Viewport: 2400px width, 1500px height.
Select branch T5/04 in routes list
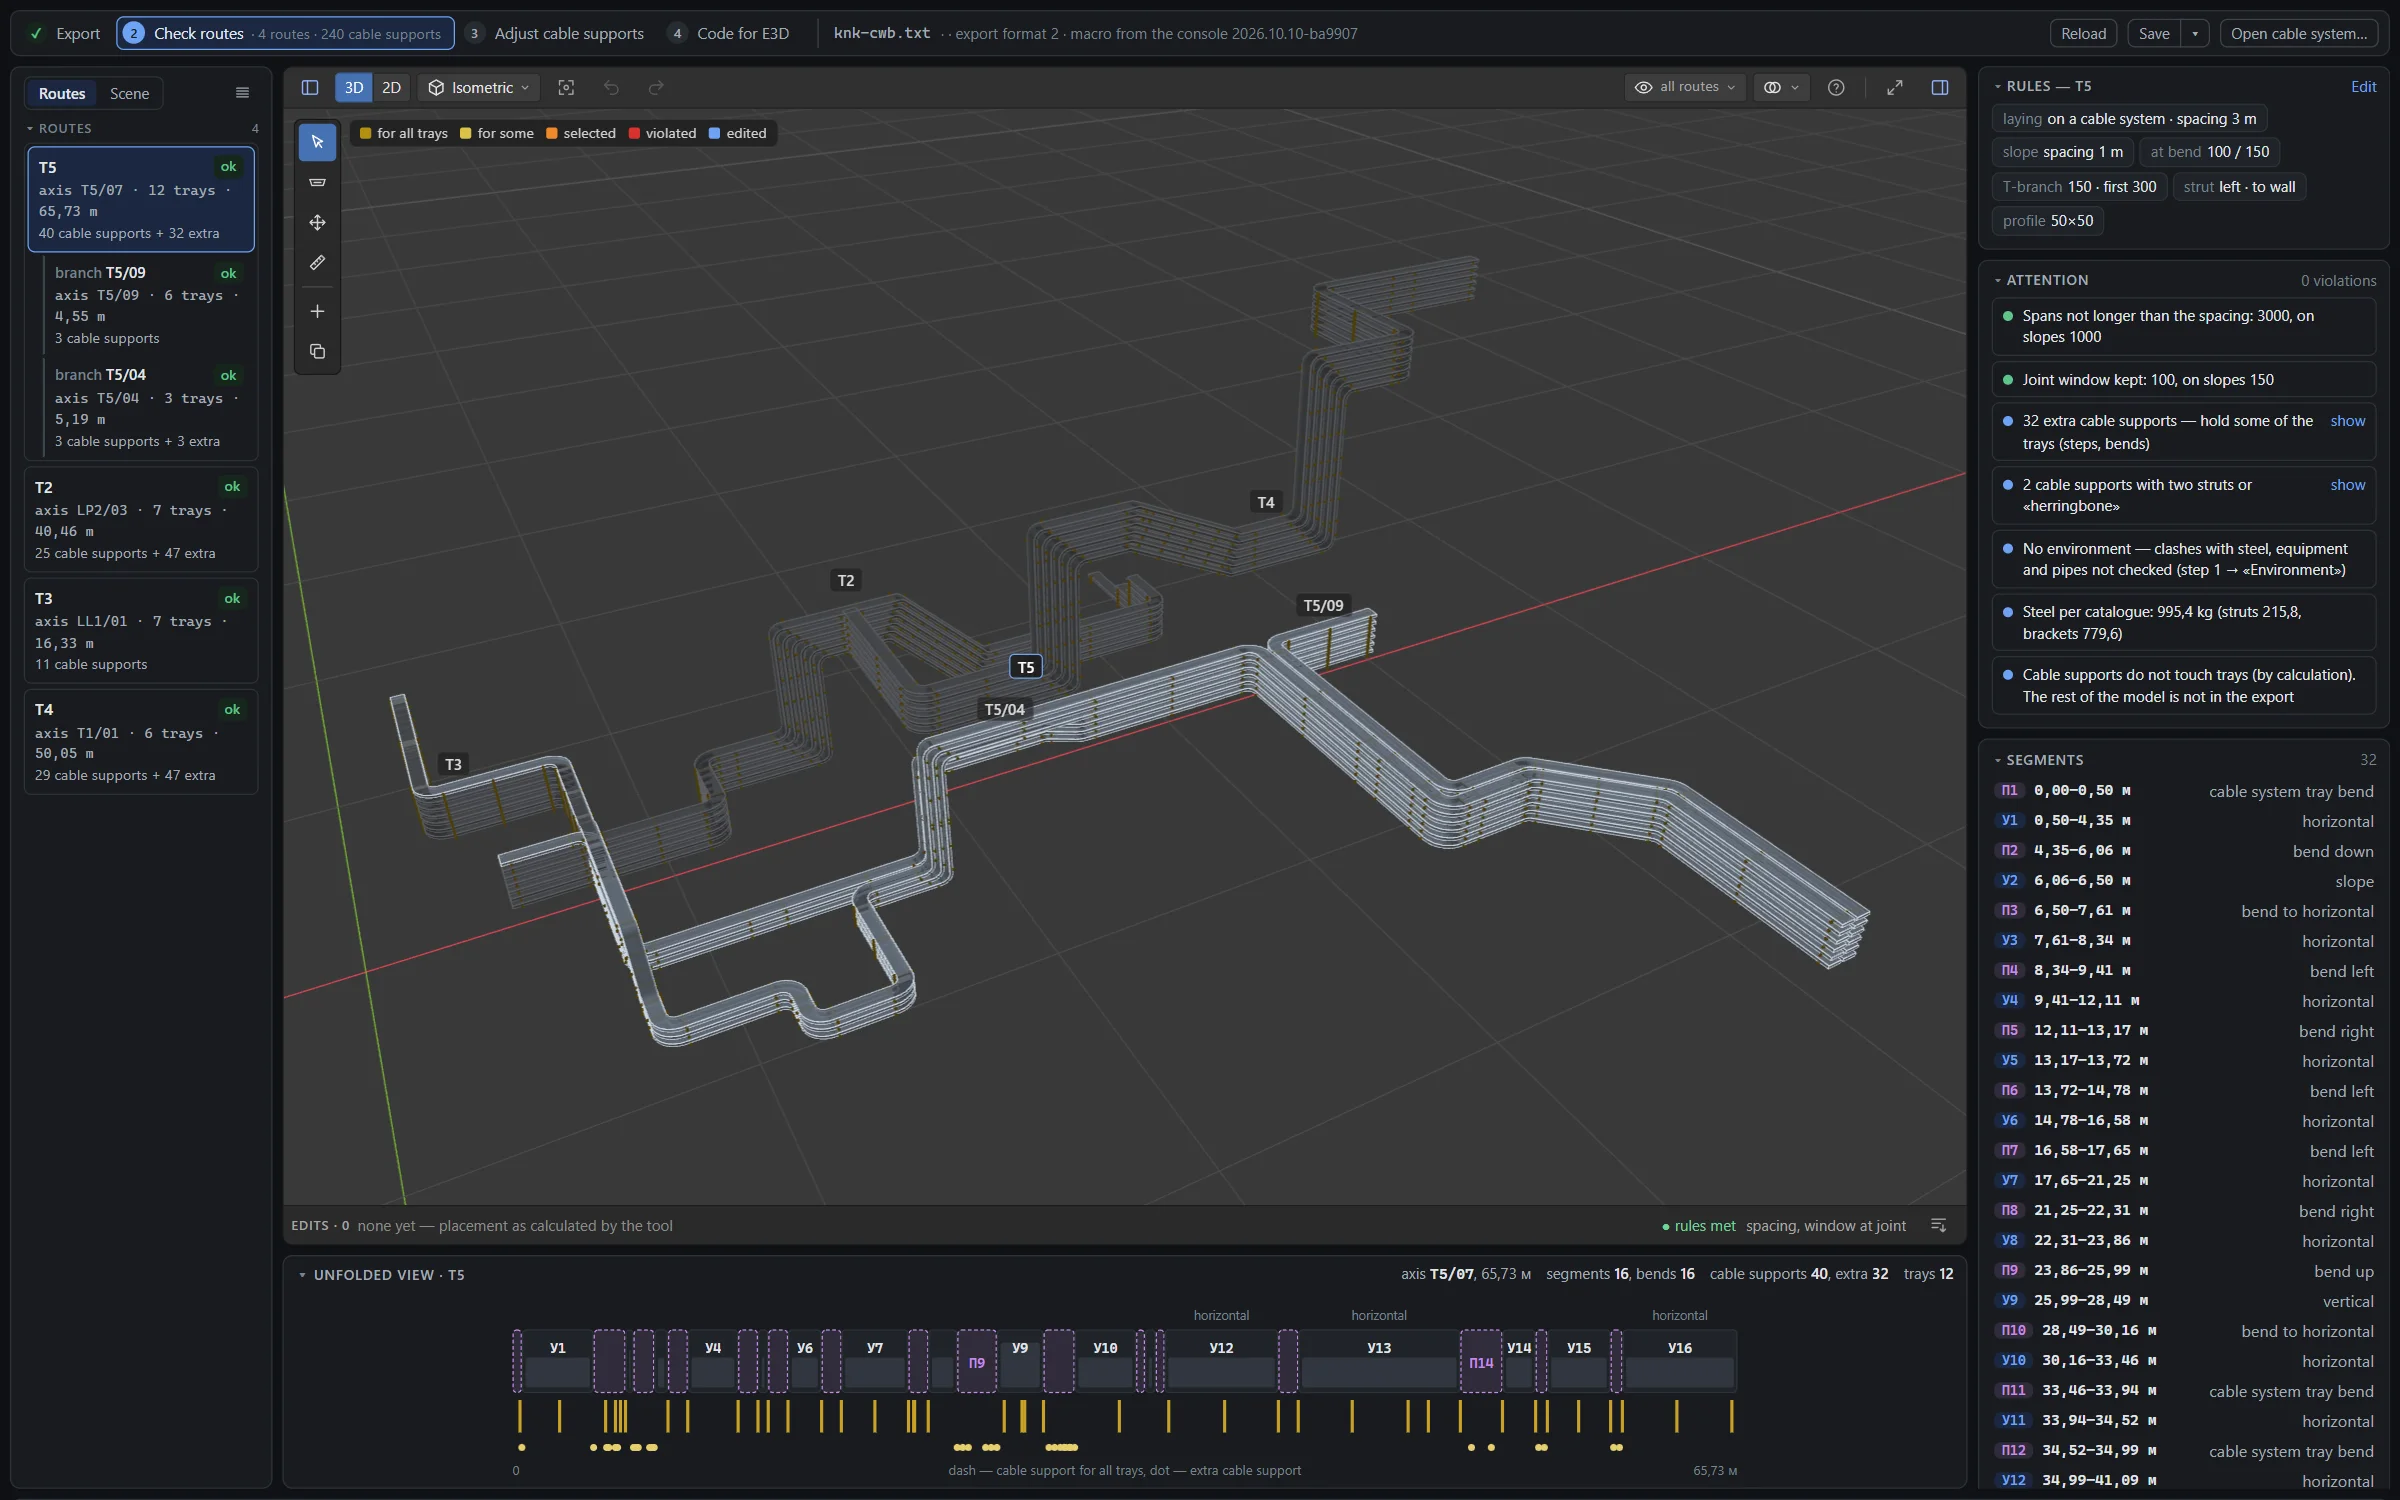click(150, 408)
